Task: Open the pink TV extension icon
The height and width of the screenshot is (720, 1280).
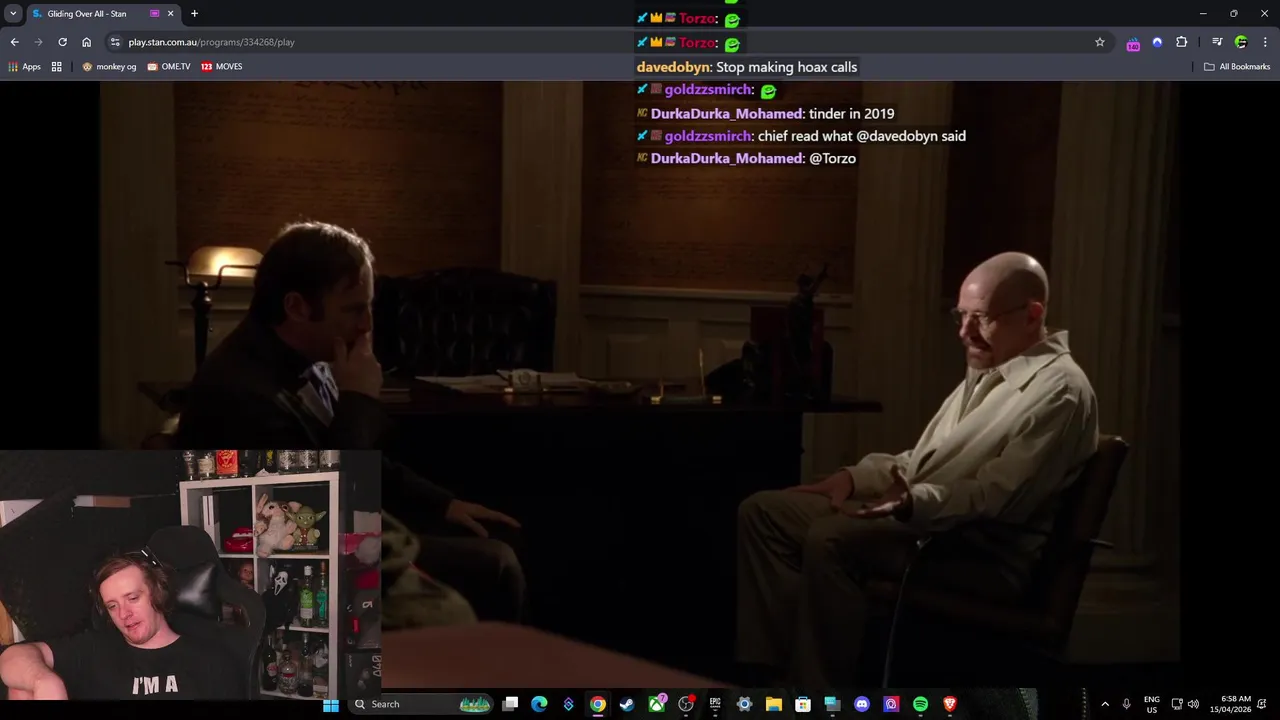Action: coord(1133,43)
